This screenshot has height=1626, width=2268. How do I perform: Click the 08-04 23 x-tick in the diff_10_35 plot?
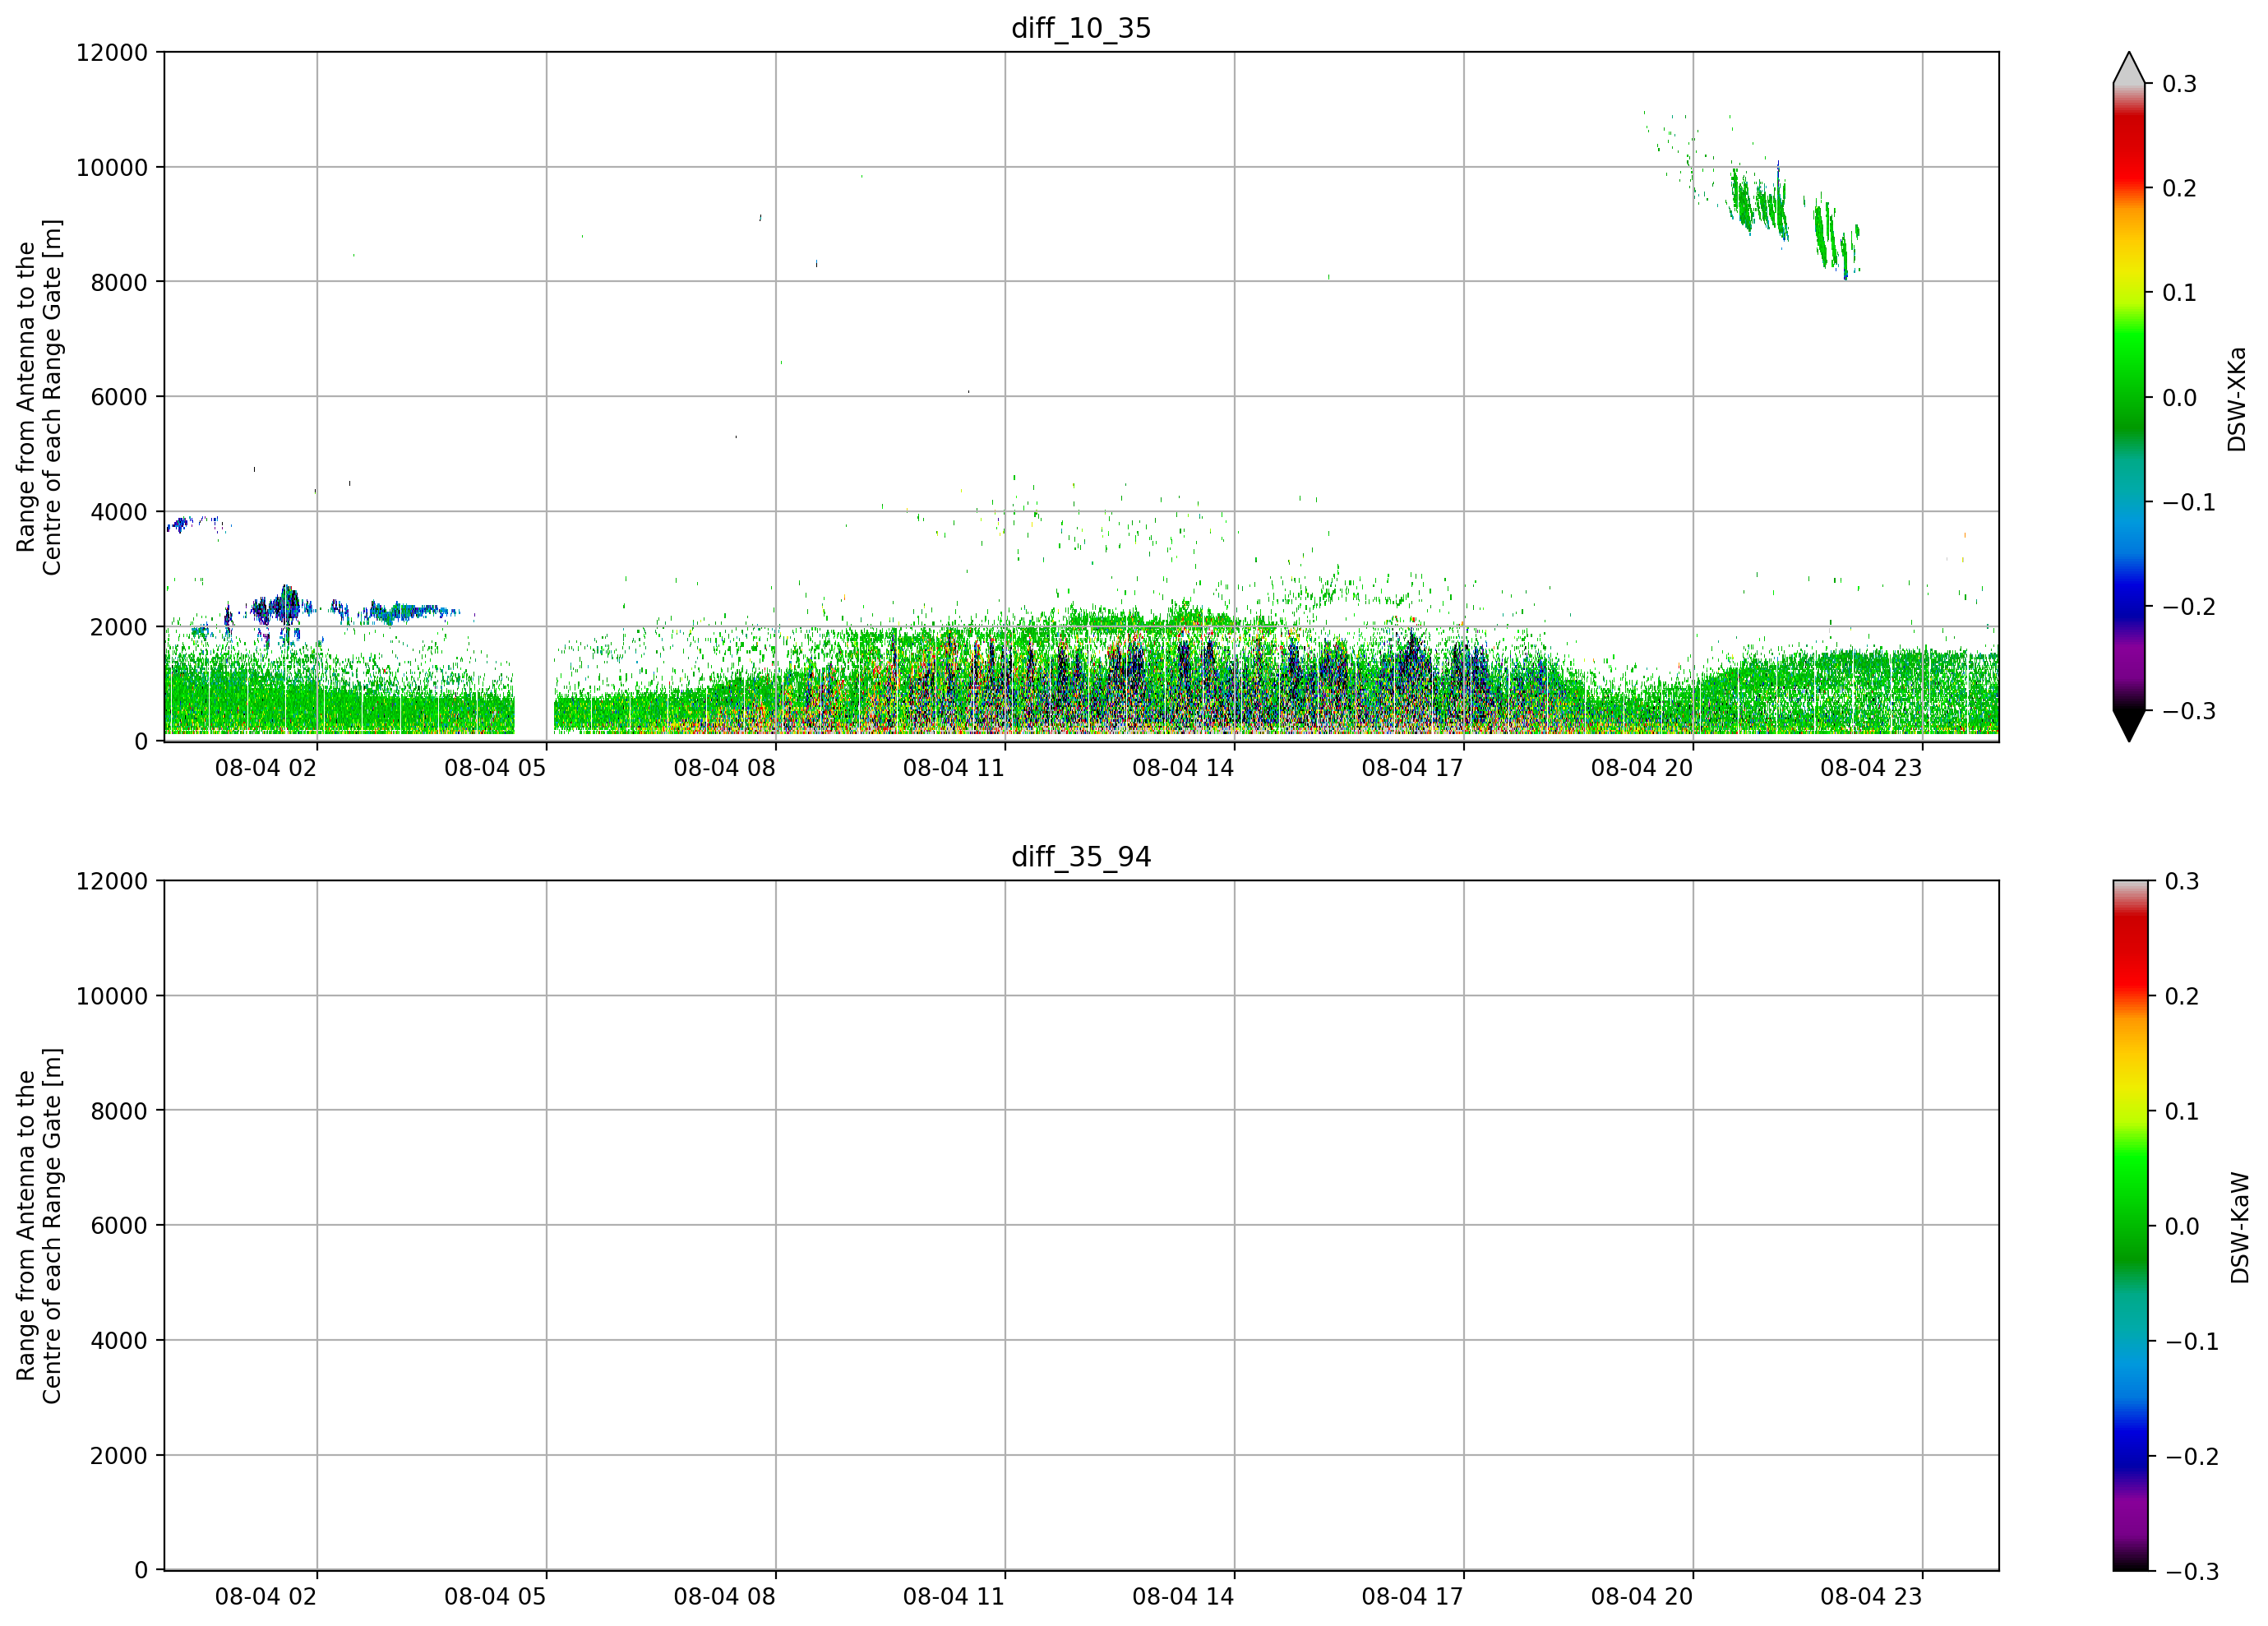1871,768
